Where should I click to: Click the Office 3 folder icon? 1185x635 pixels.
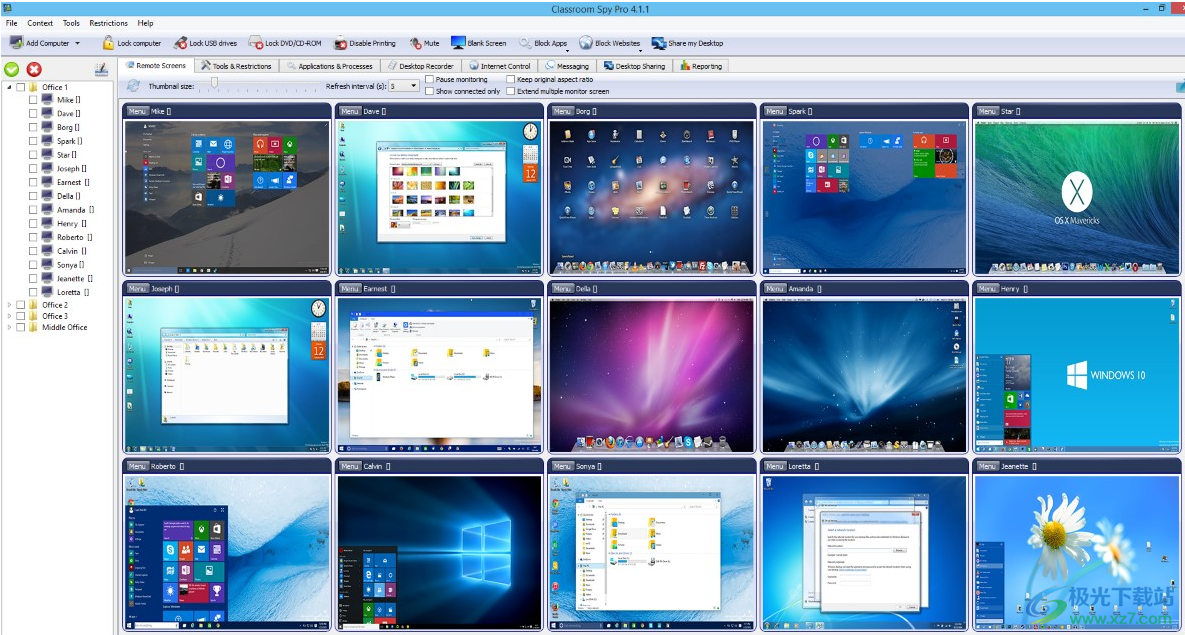coord(33,316)
